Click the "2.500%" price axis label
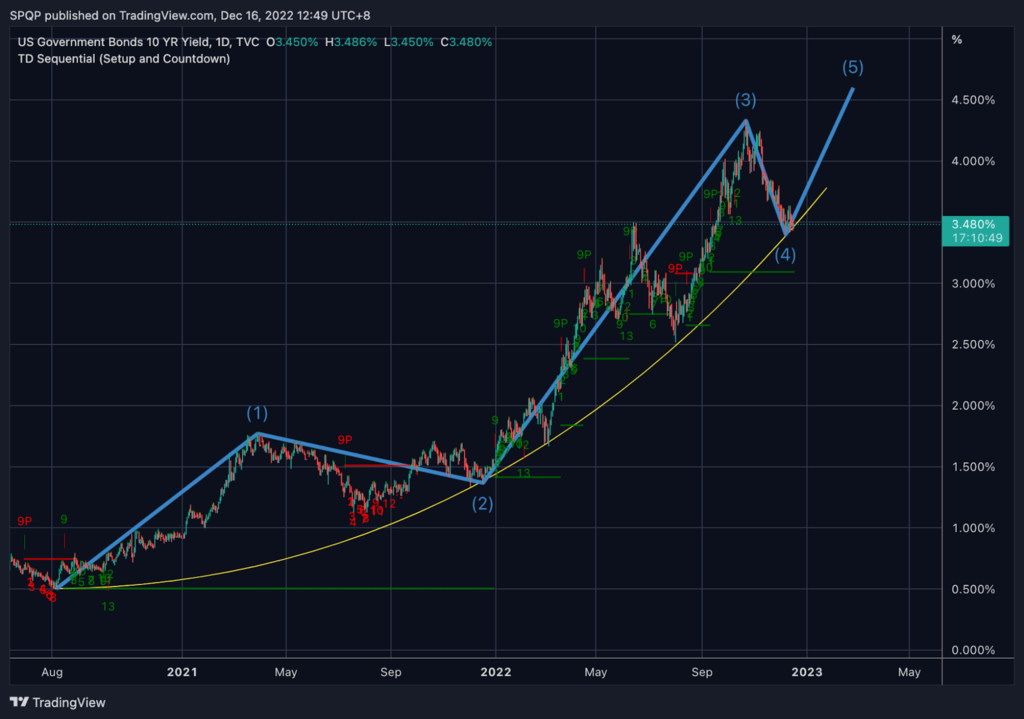 click(x=973, y=345)
